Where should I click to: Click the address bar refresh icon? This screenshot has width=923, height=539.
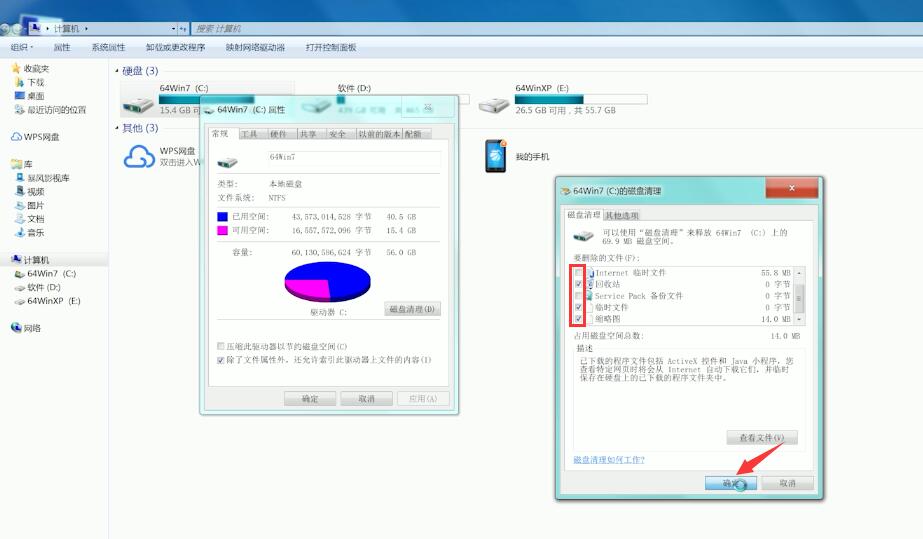[183, 28]
